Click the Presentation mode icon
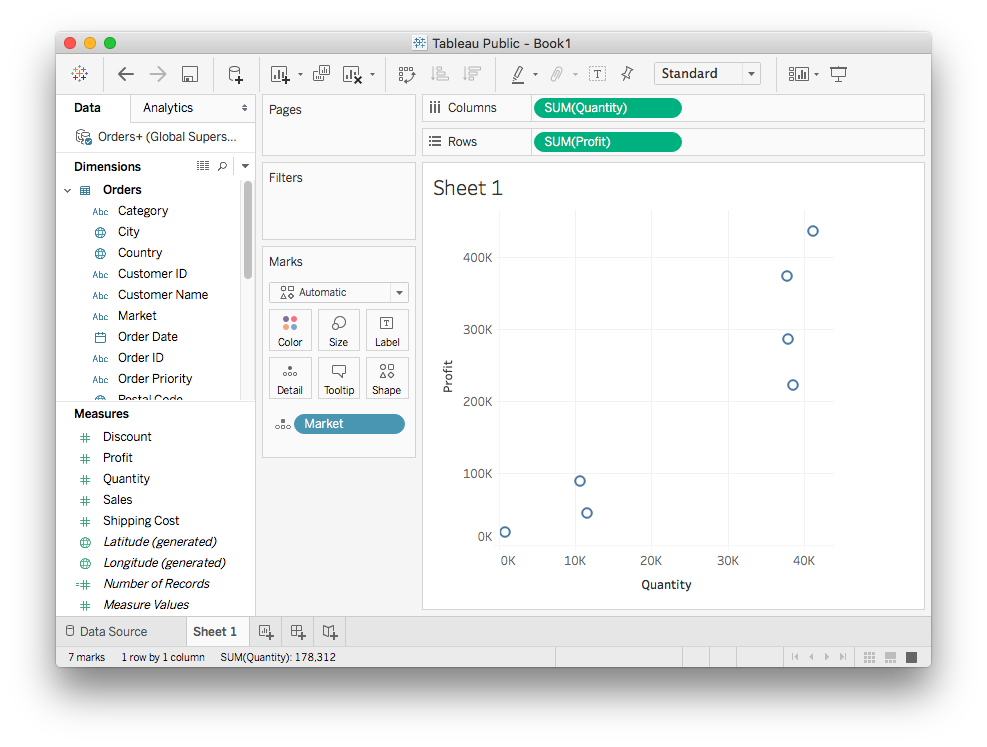 click(838, 74)
